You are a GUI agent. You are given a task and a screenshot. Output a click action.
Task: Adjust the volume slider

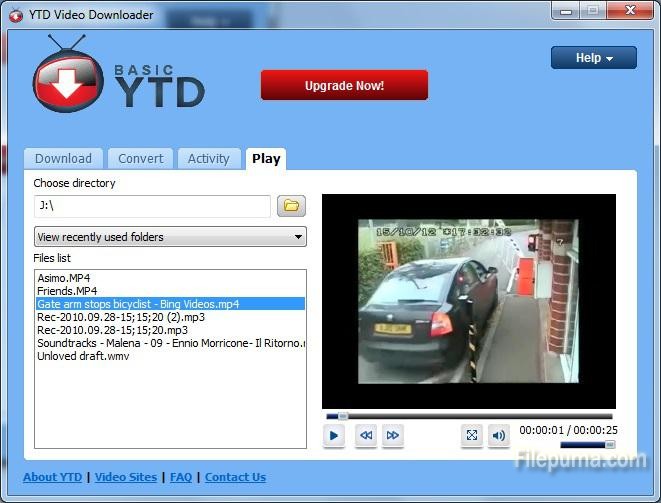pyautogui.click(x=587, y=444)
